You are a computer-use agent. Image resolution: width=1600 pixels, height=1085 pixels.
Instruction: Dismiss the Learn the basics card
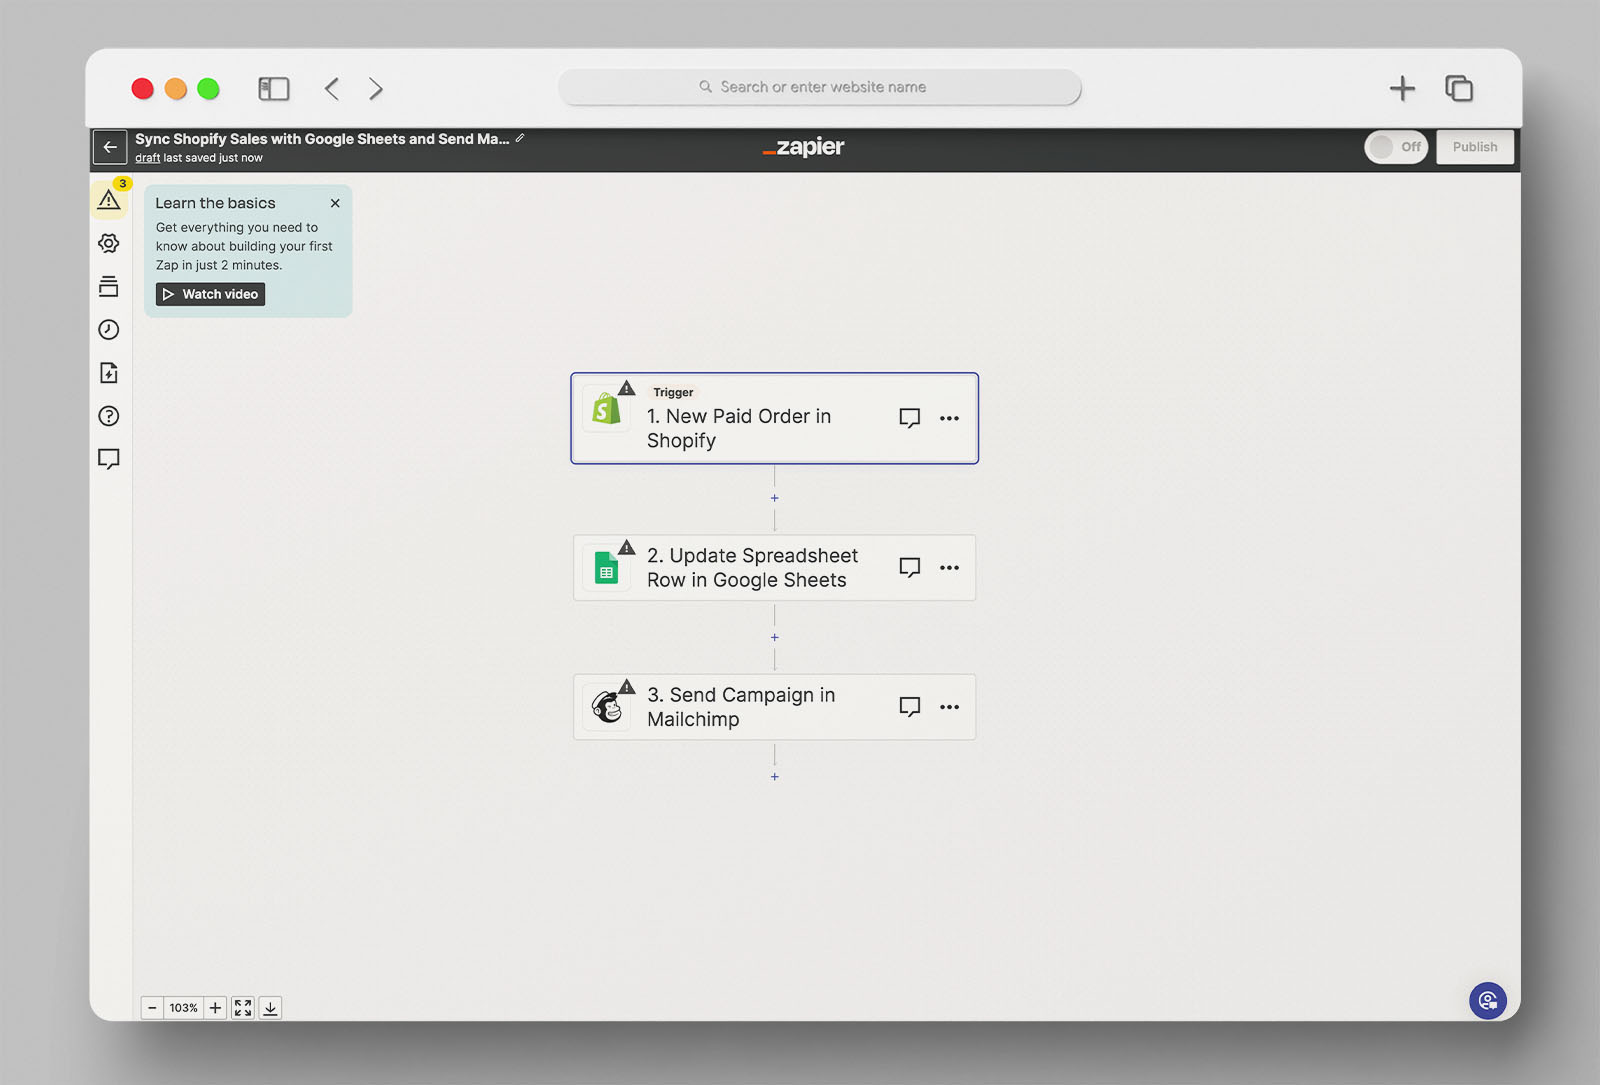coord(335,203)
